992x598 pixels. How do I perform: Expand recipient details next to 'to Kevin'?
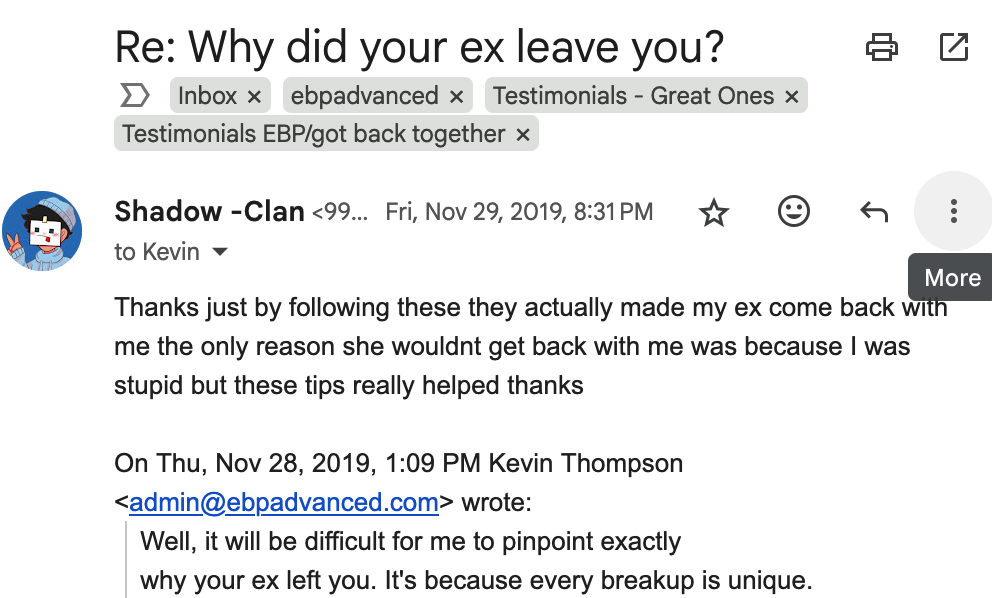[220, 252]
